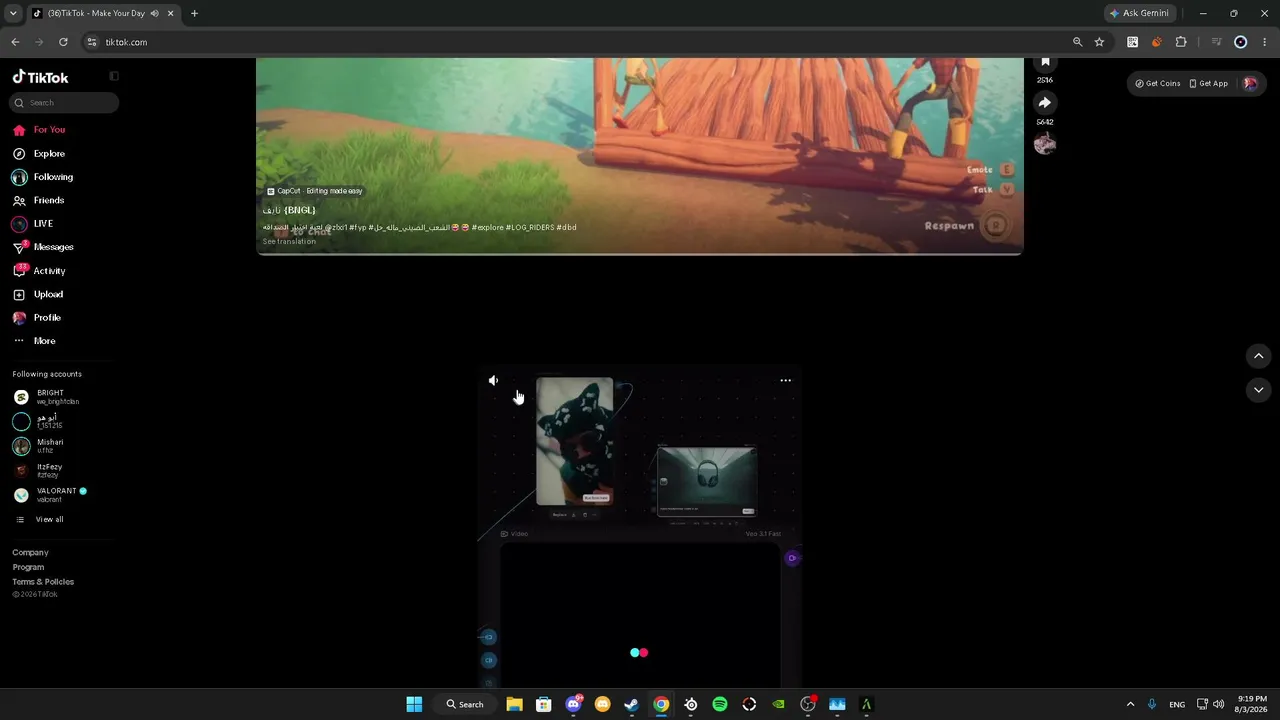
Task: Open the Friends page
Action: pos(39,201)
